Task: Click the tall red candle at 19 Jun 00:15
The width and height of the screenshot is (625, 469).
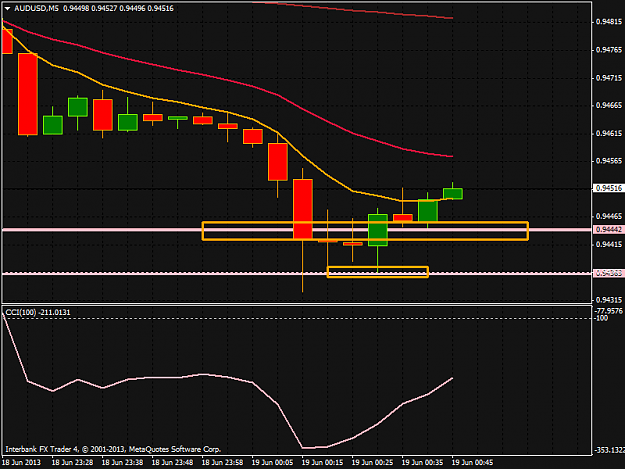Action: point(303,209)
